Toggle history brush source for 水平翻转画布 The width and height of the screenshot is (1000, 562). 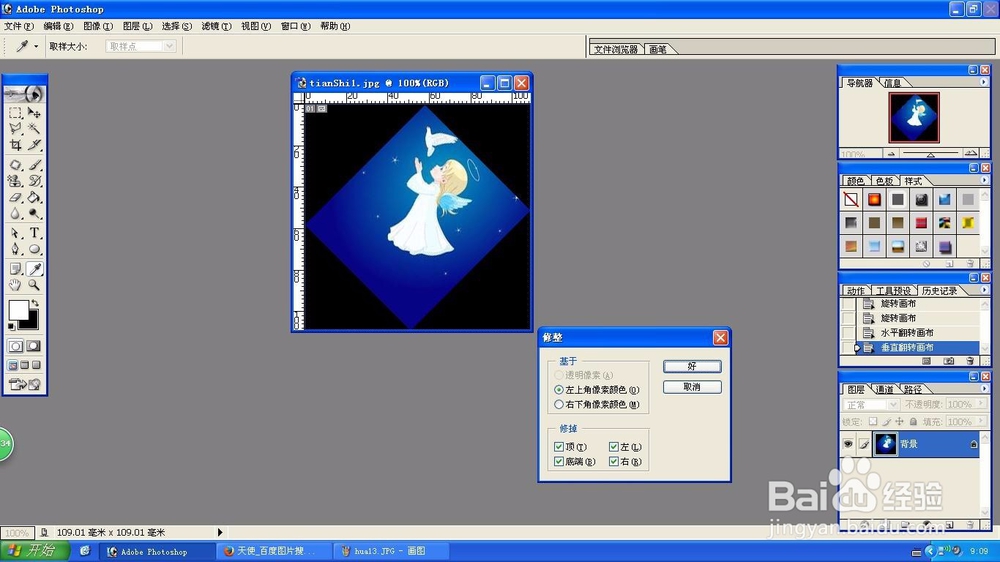click(848, 332)
